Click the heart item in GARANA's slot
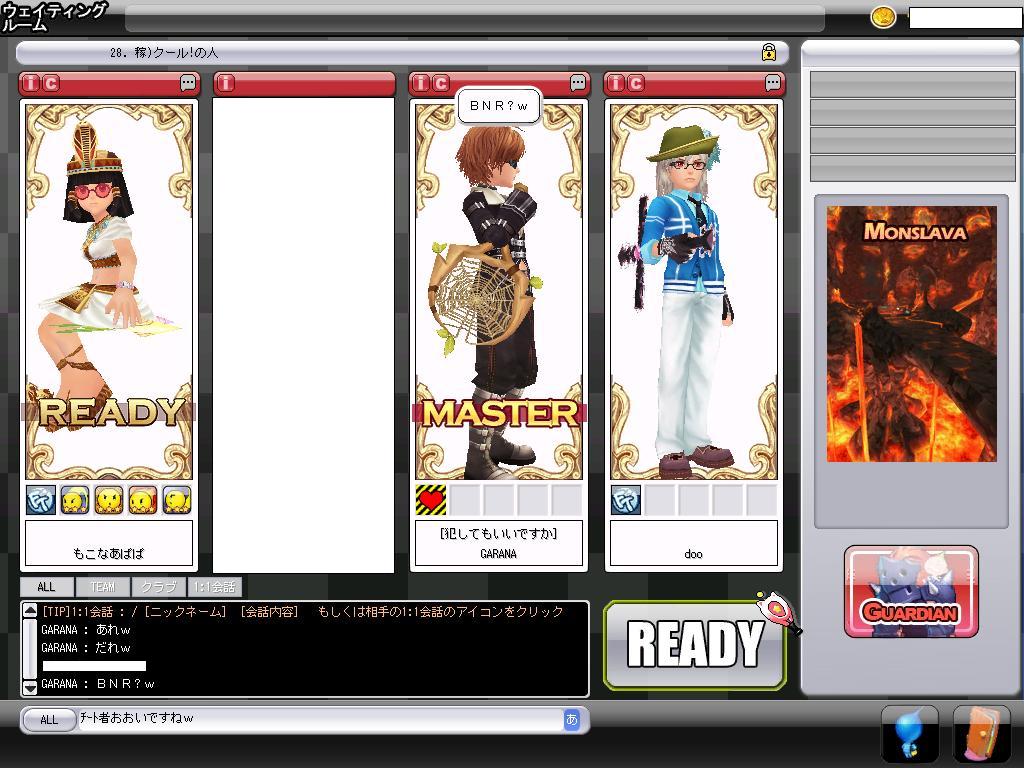Viewport: 1024px width, 768px height. pyautogui.click(x=431, y=500)
